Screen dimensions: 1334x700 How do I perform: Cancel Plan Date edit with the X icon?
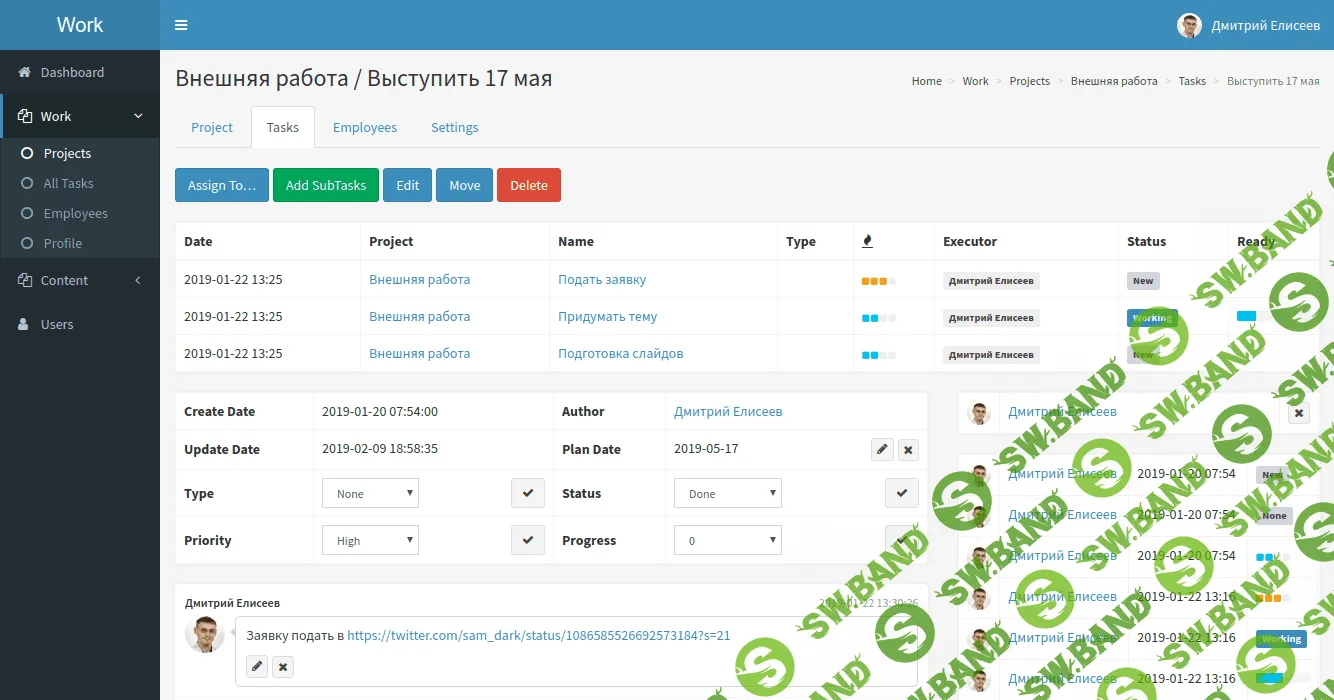pos(907,449)
